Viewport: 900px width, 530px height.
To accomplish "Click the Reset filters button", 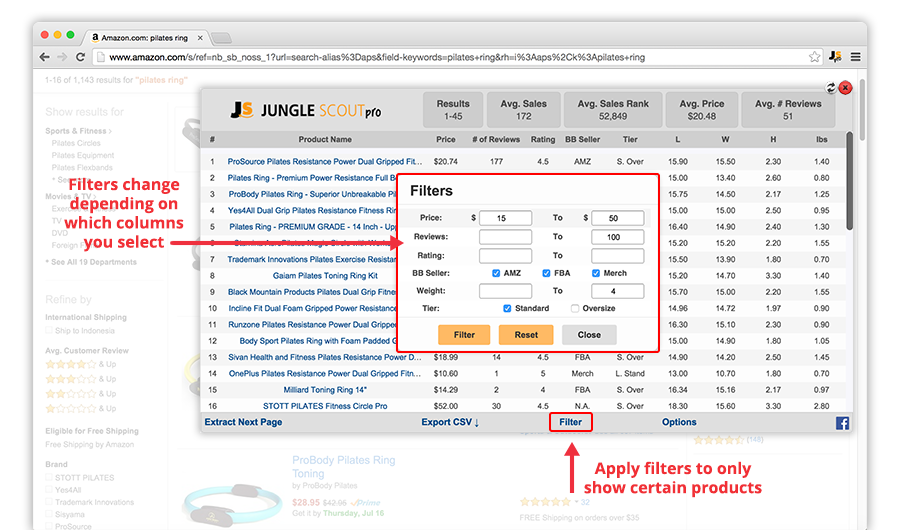I will coord(526,335).
